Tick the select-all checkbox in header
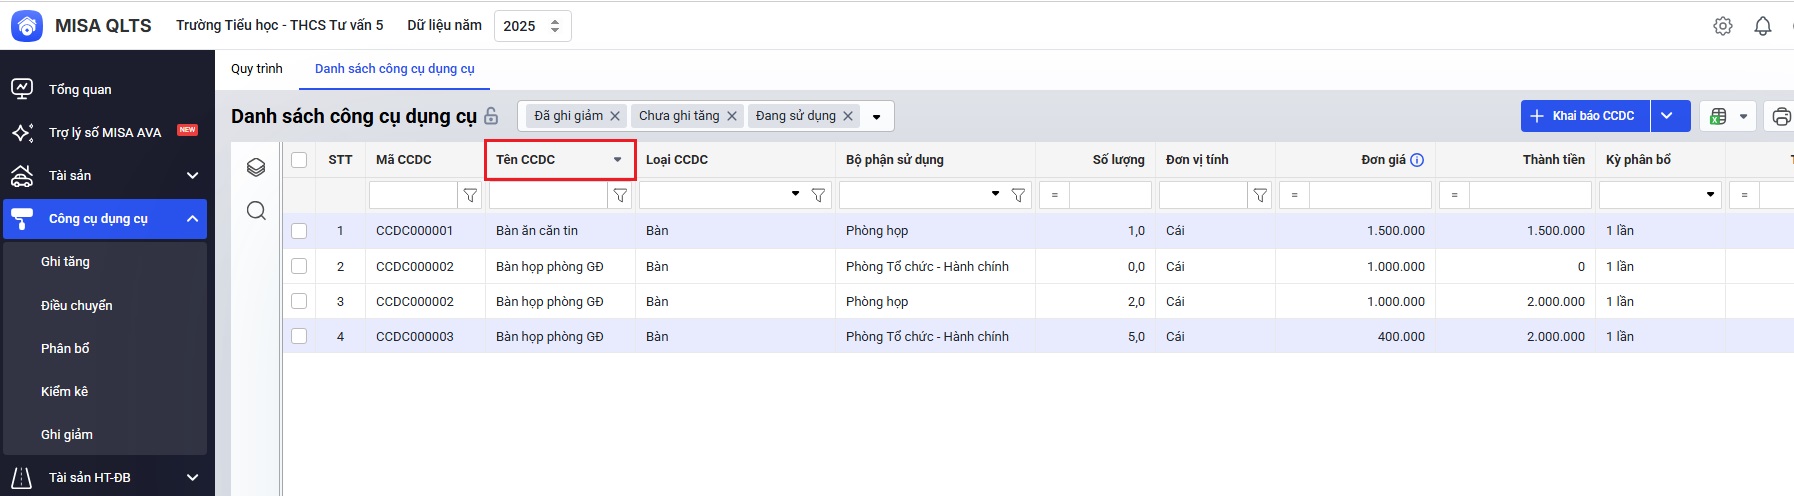 point(299,160)
